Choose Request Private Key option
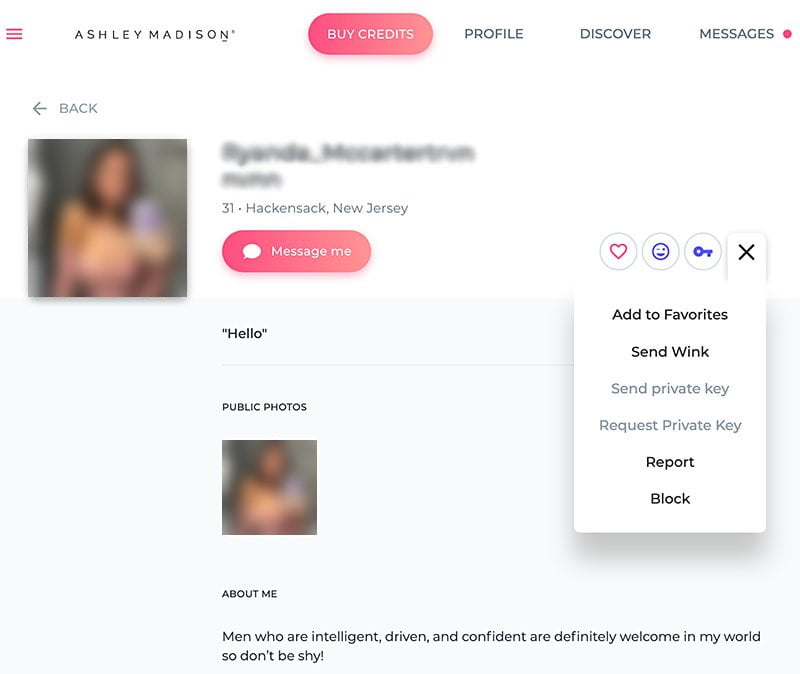Image resolution: width=800 pixels, height=674 pixels. click(x=670, y=426)
